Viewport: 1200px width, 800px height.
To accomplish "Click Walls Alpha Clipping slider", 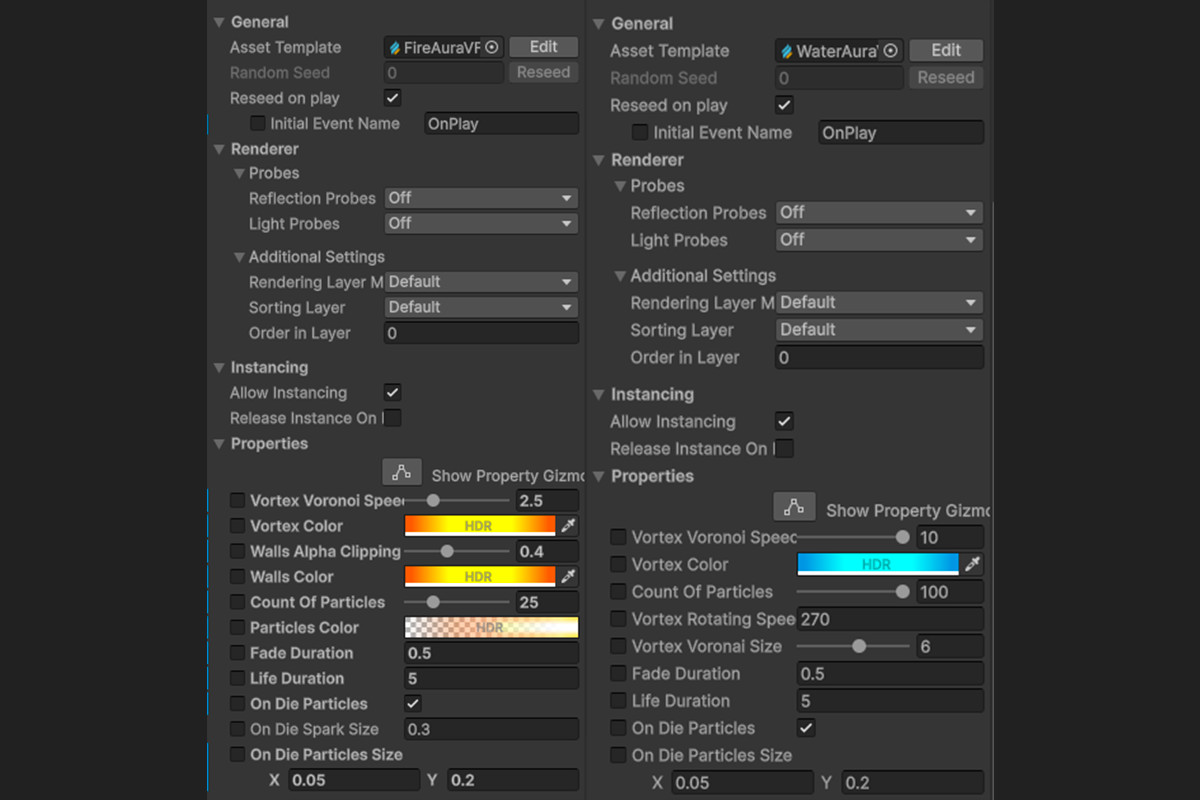I will 457,551.
